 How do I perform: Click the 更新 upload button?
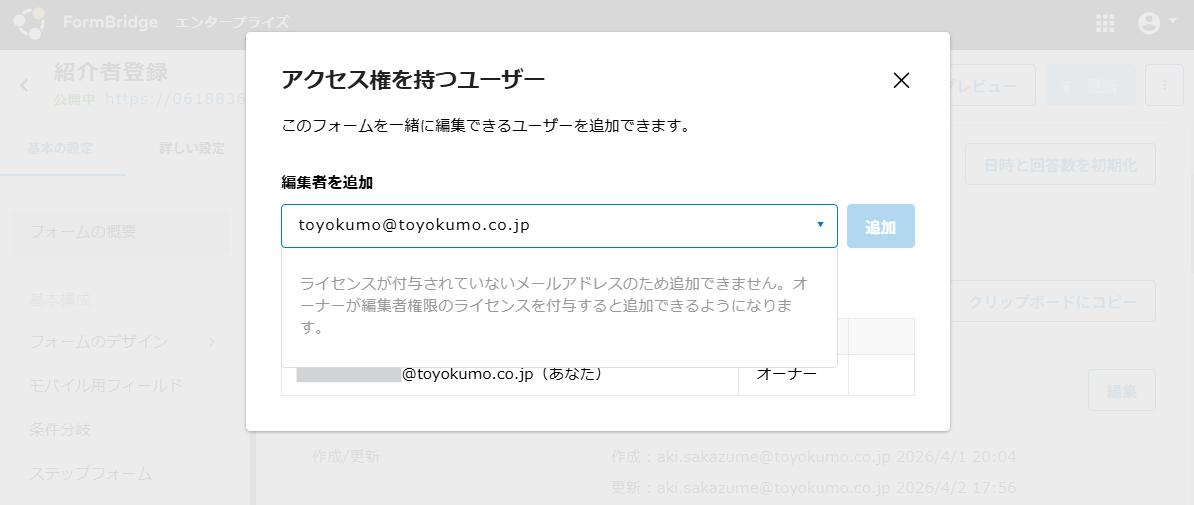(x=1090, y=87)
